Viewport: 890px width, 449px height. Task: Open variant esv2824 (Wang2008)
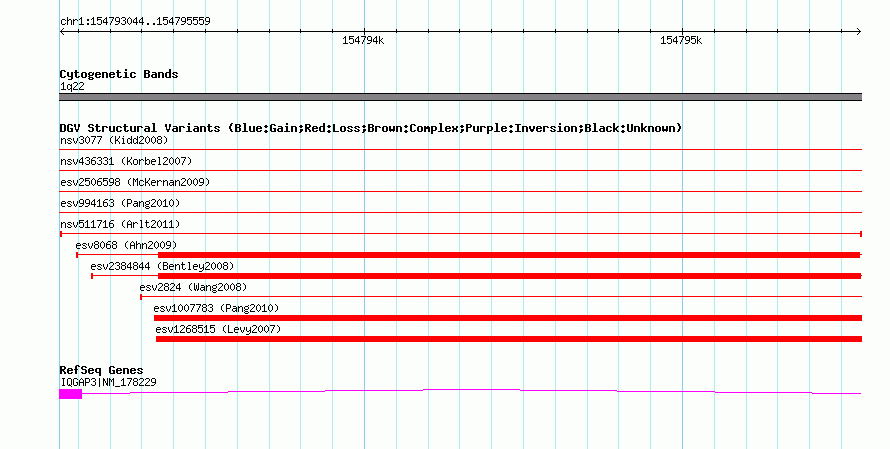193,287
